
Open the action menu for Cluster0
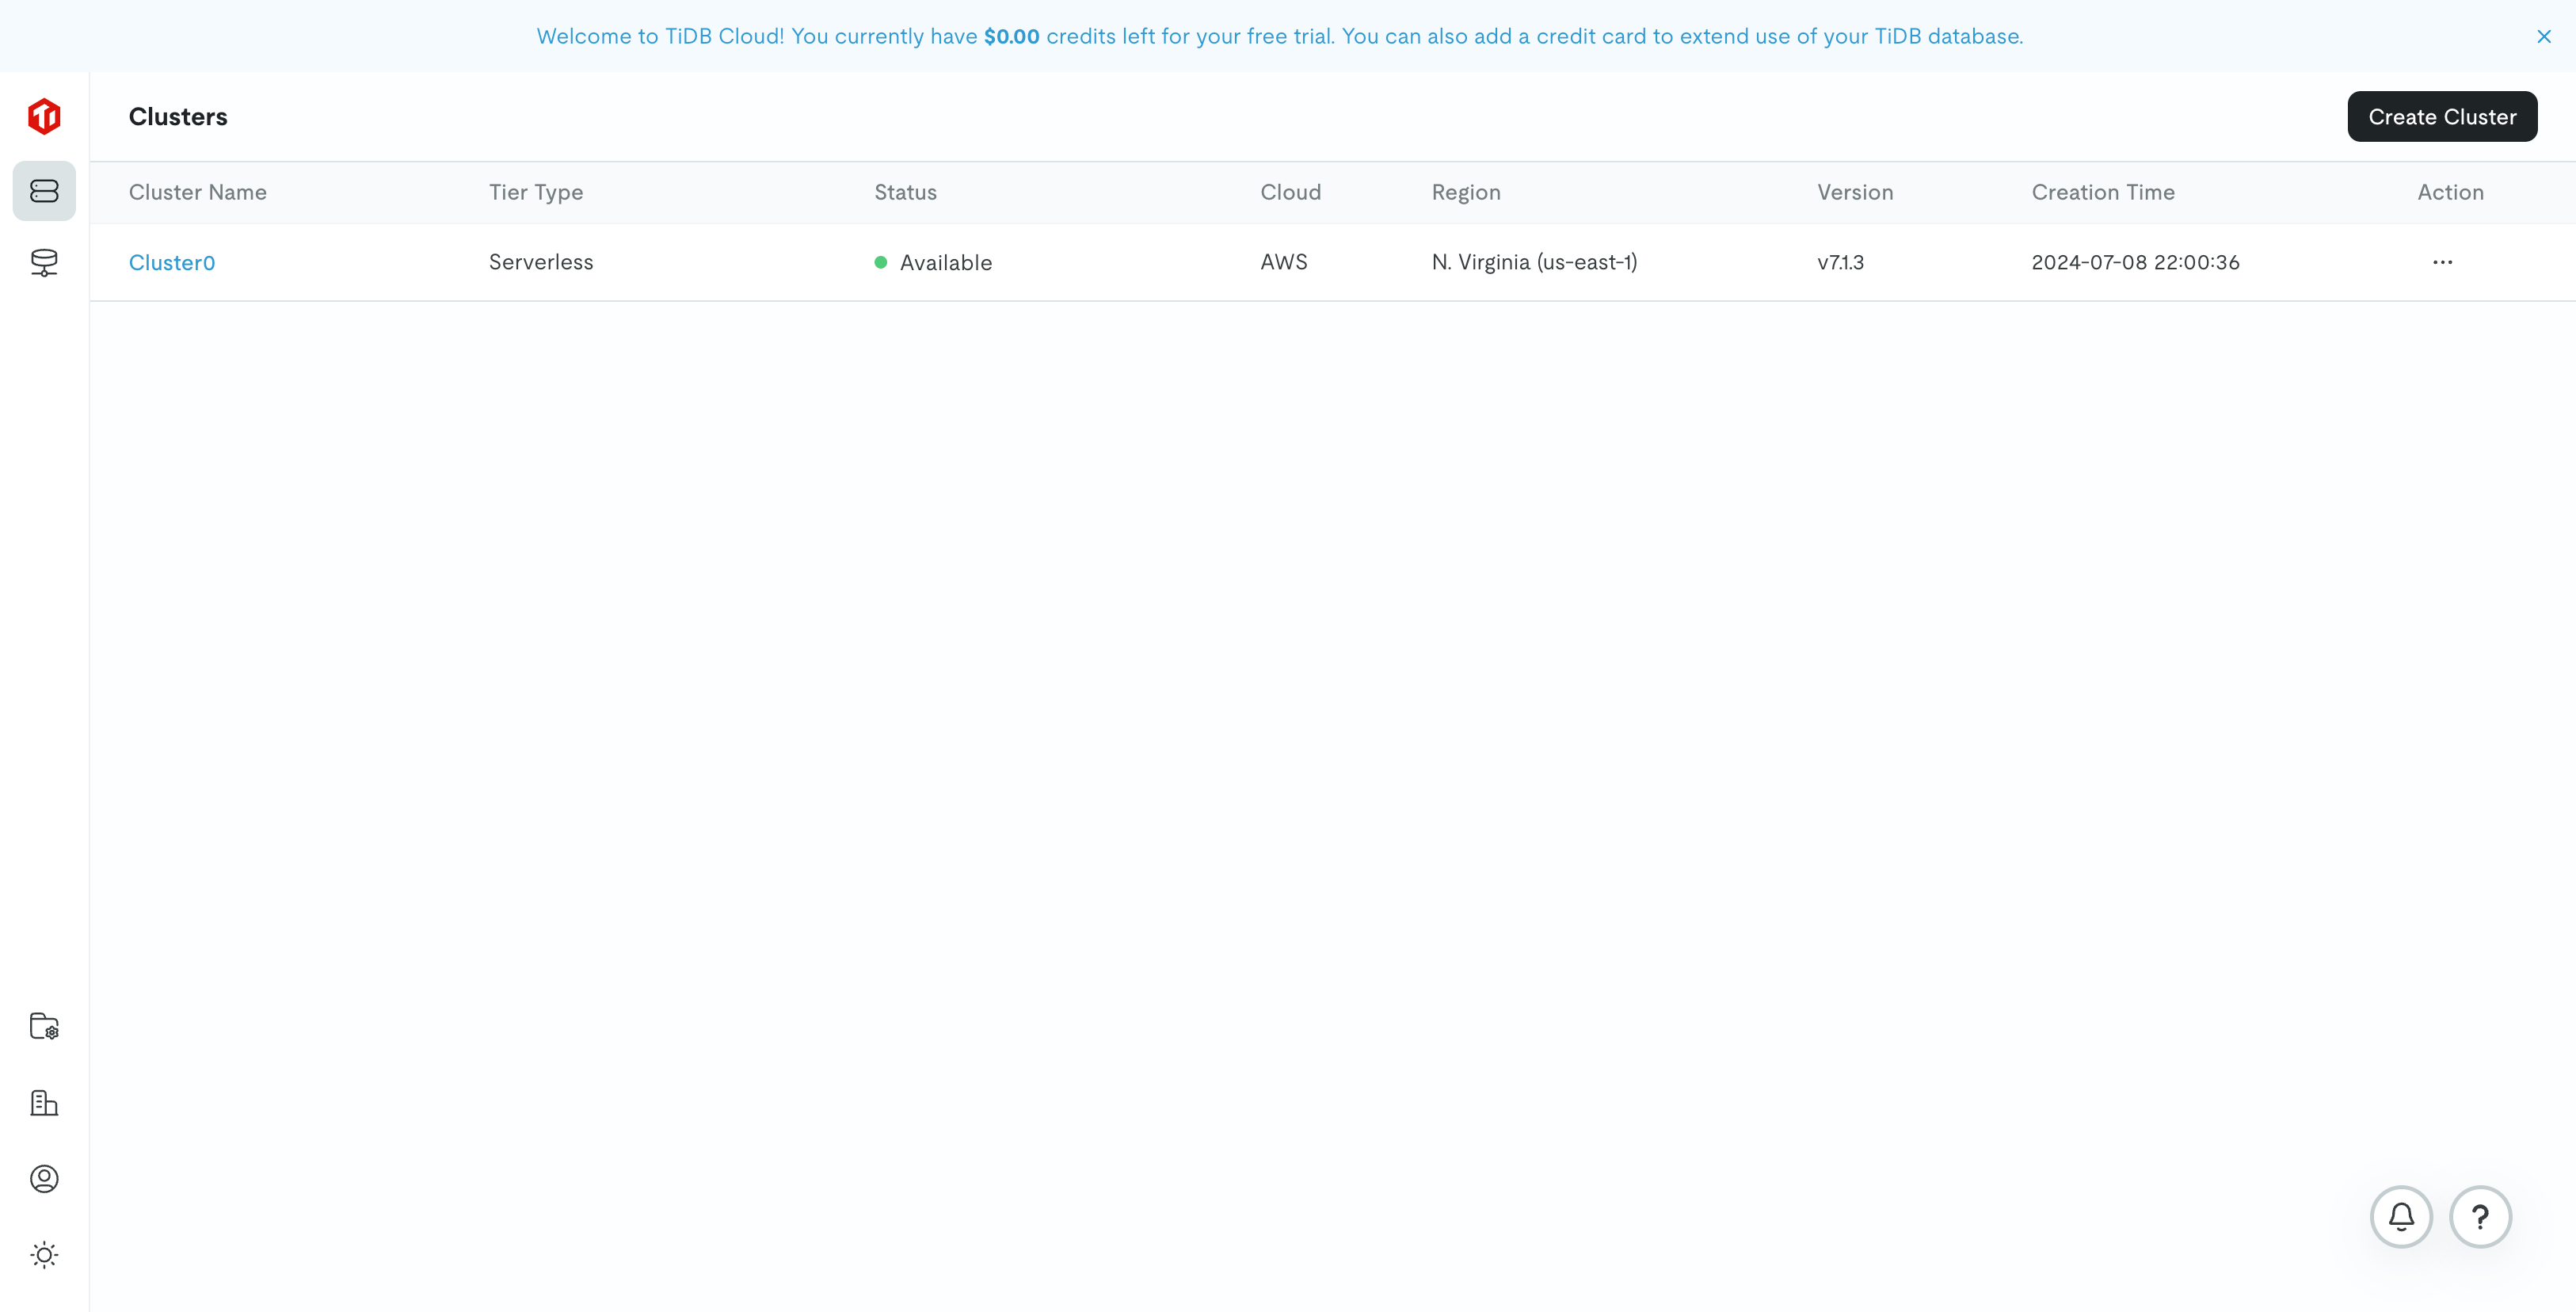pos(2442,262)
